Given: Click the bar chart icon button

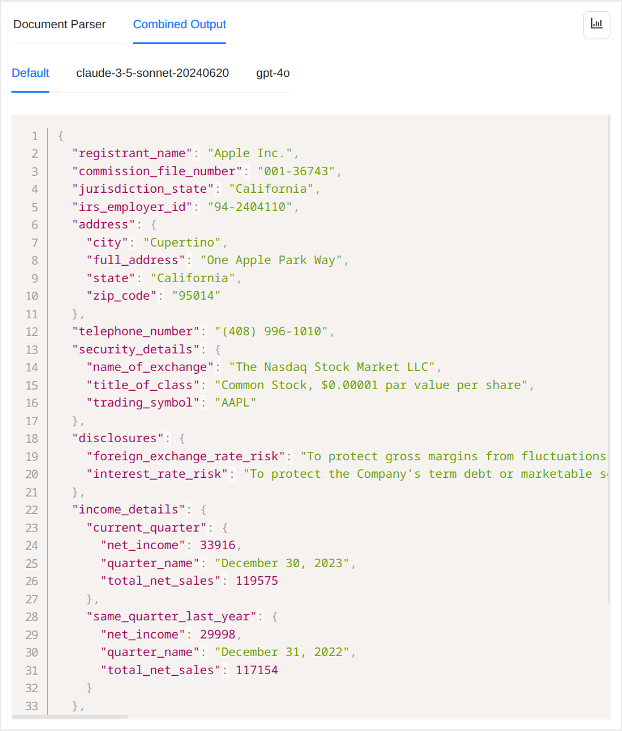Looking at the screenshot, I should [x=596, y=24].
